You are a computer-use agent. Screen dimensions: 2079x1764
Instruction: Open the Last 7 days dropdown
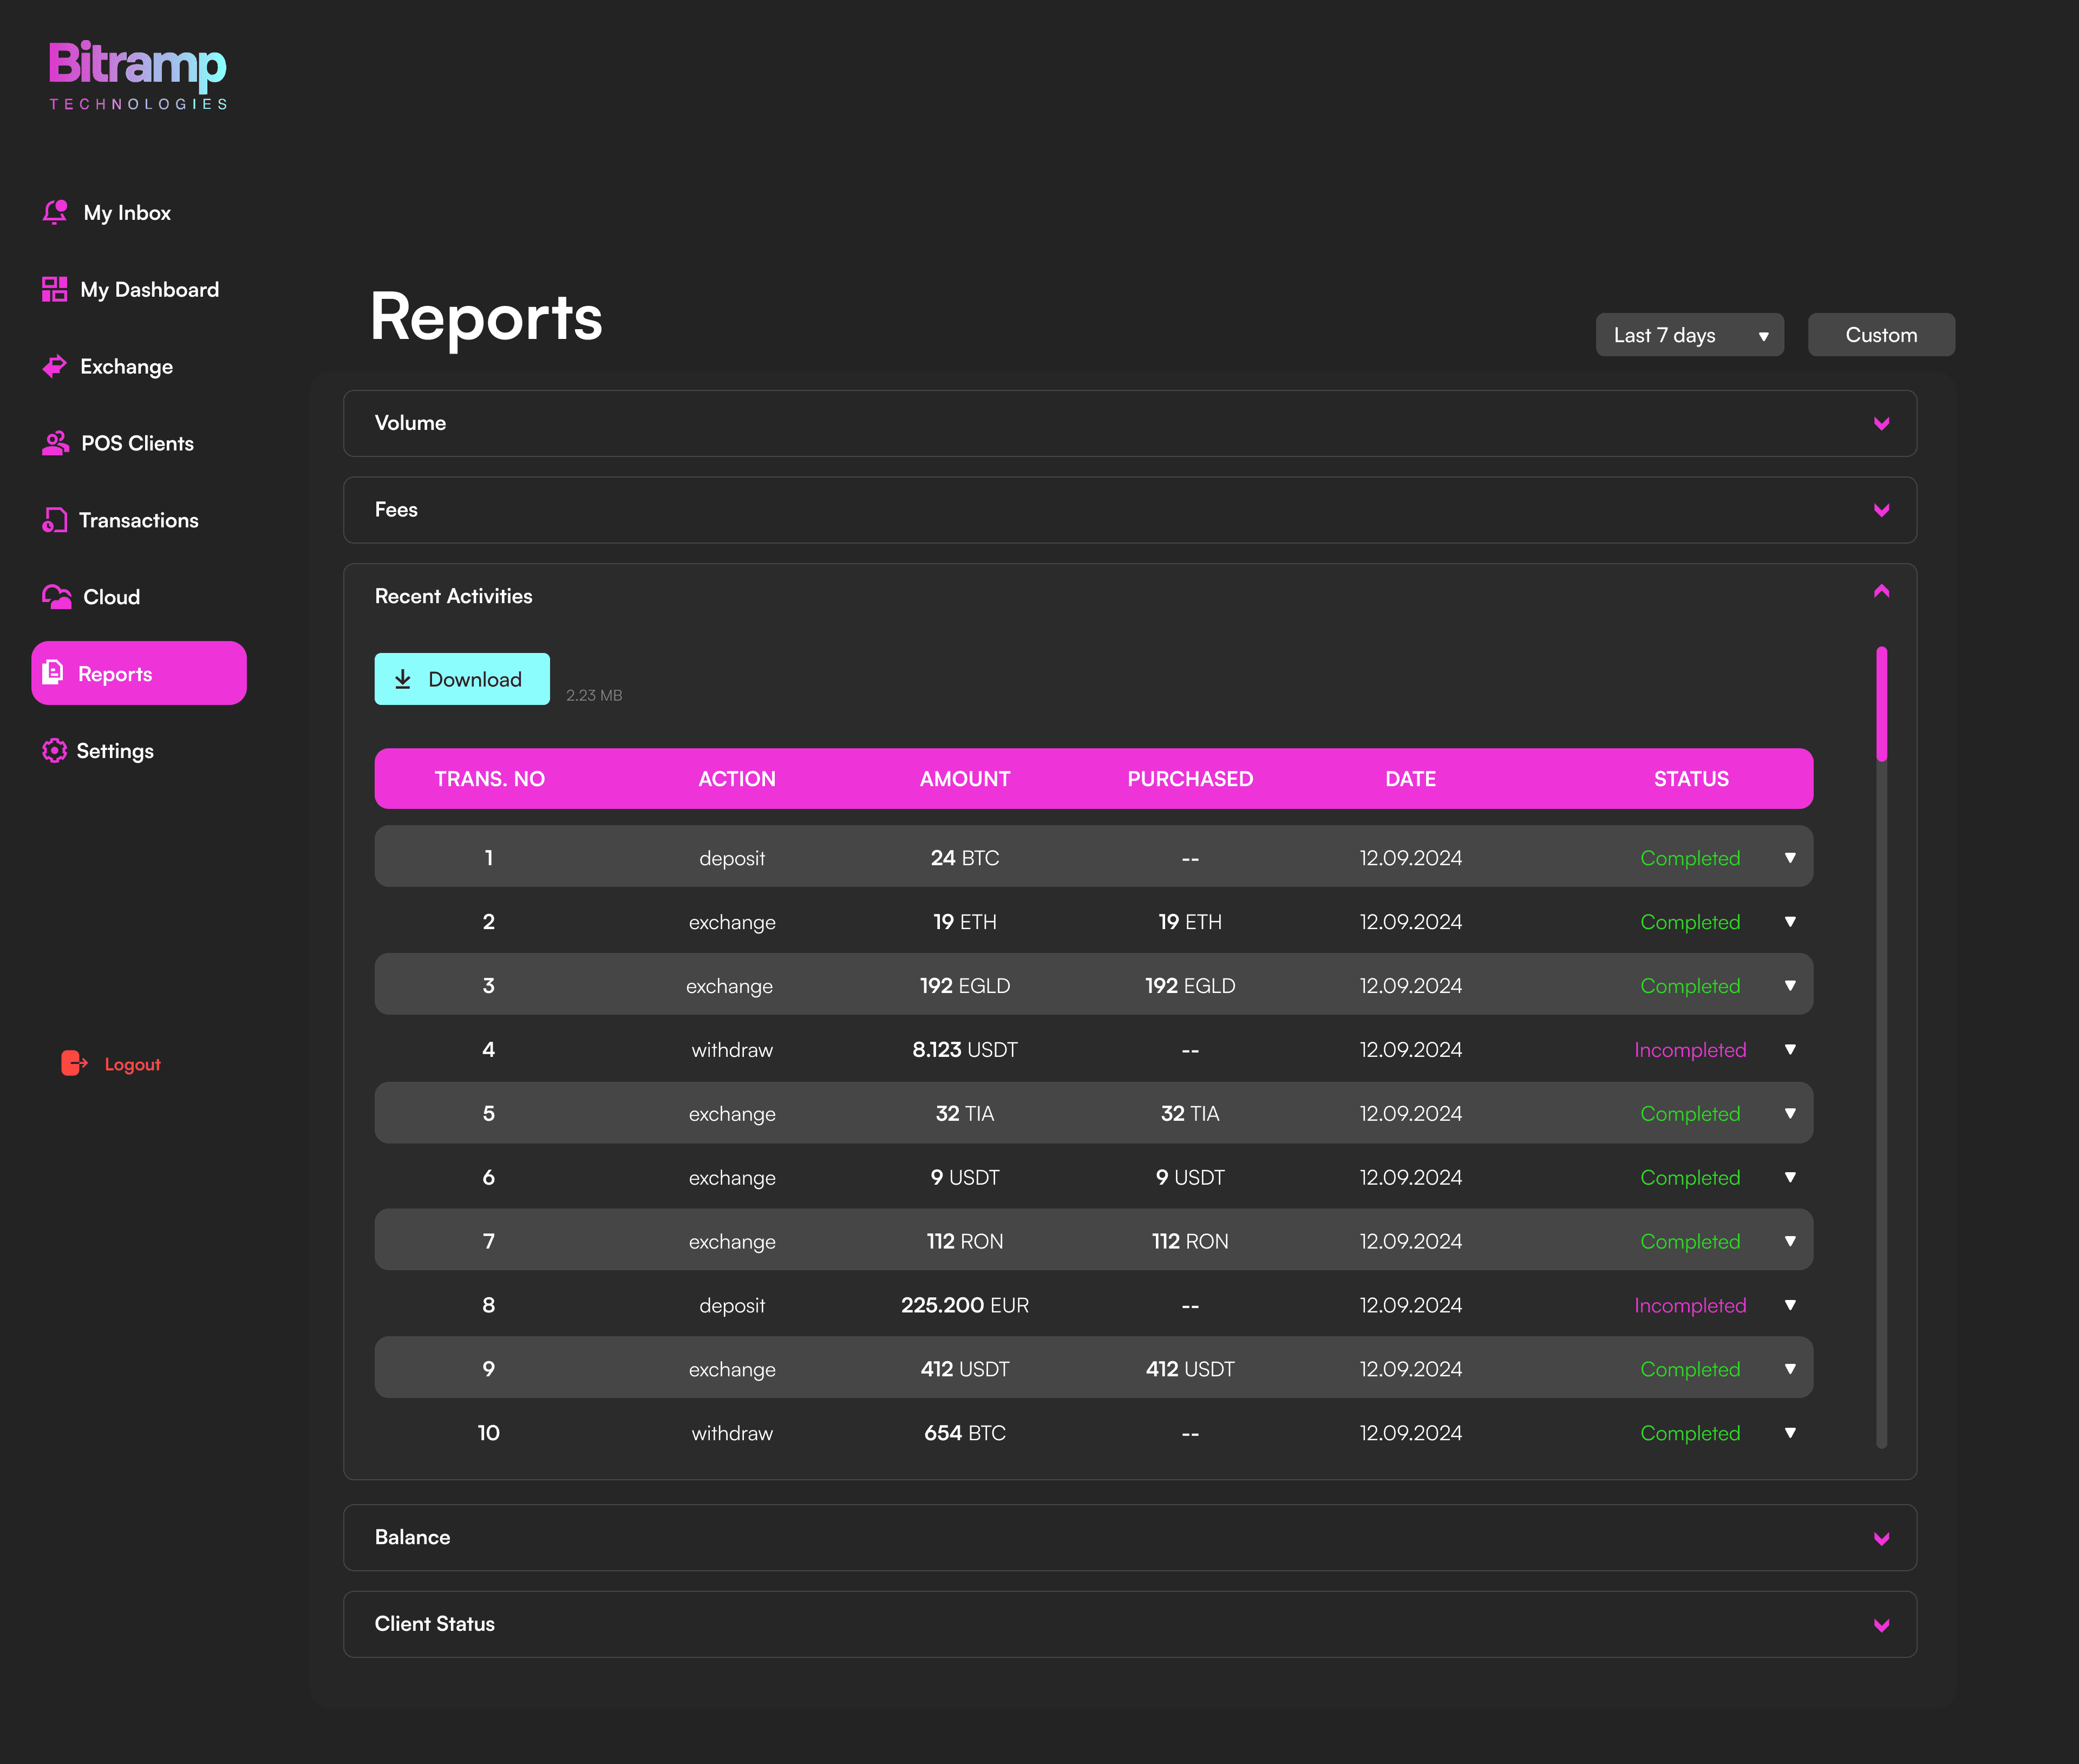(1689, 335)
